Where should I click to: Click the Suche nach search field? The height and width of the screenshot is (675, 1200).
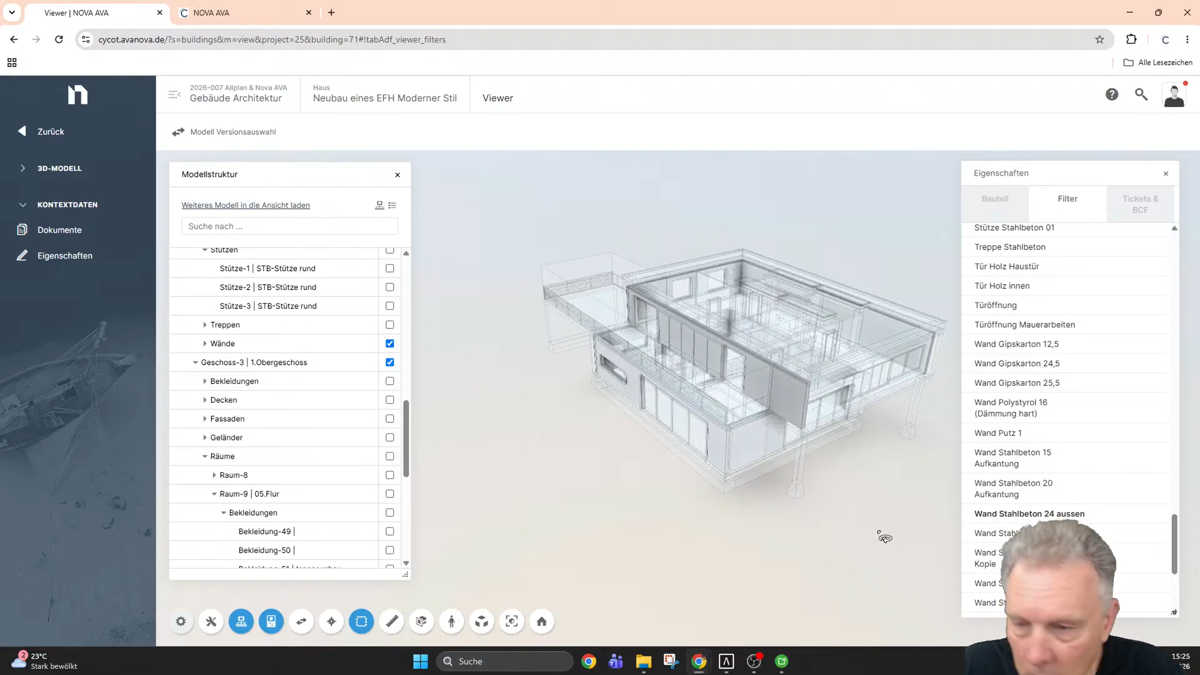point(290,226)
